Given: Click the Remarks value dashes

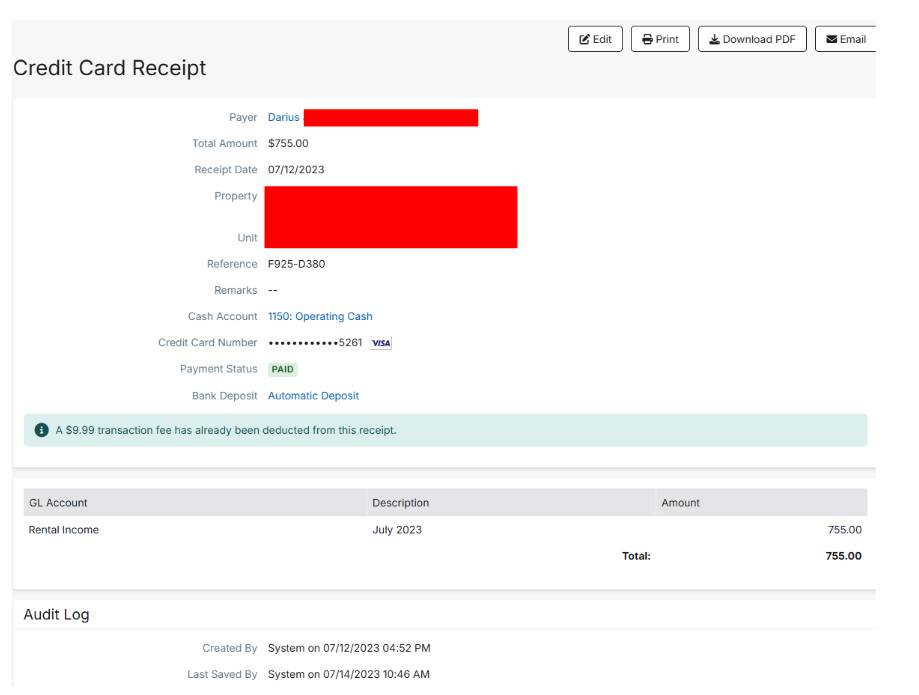Looking at the screenshot, I should (273, 290).
